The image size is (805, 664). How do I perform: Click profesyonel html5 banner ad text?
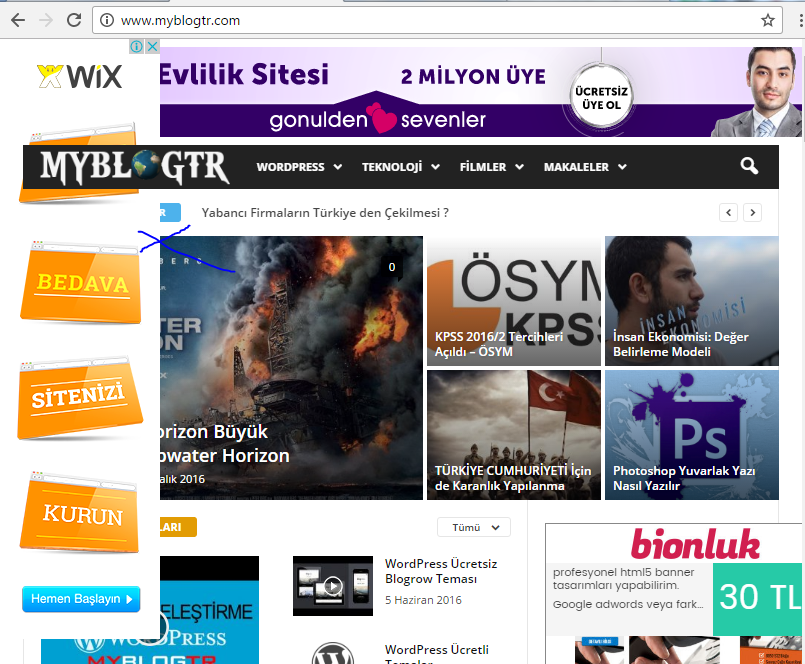(x=623, y=579)
